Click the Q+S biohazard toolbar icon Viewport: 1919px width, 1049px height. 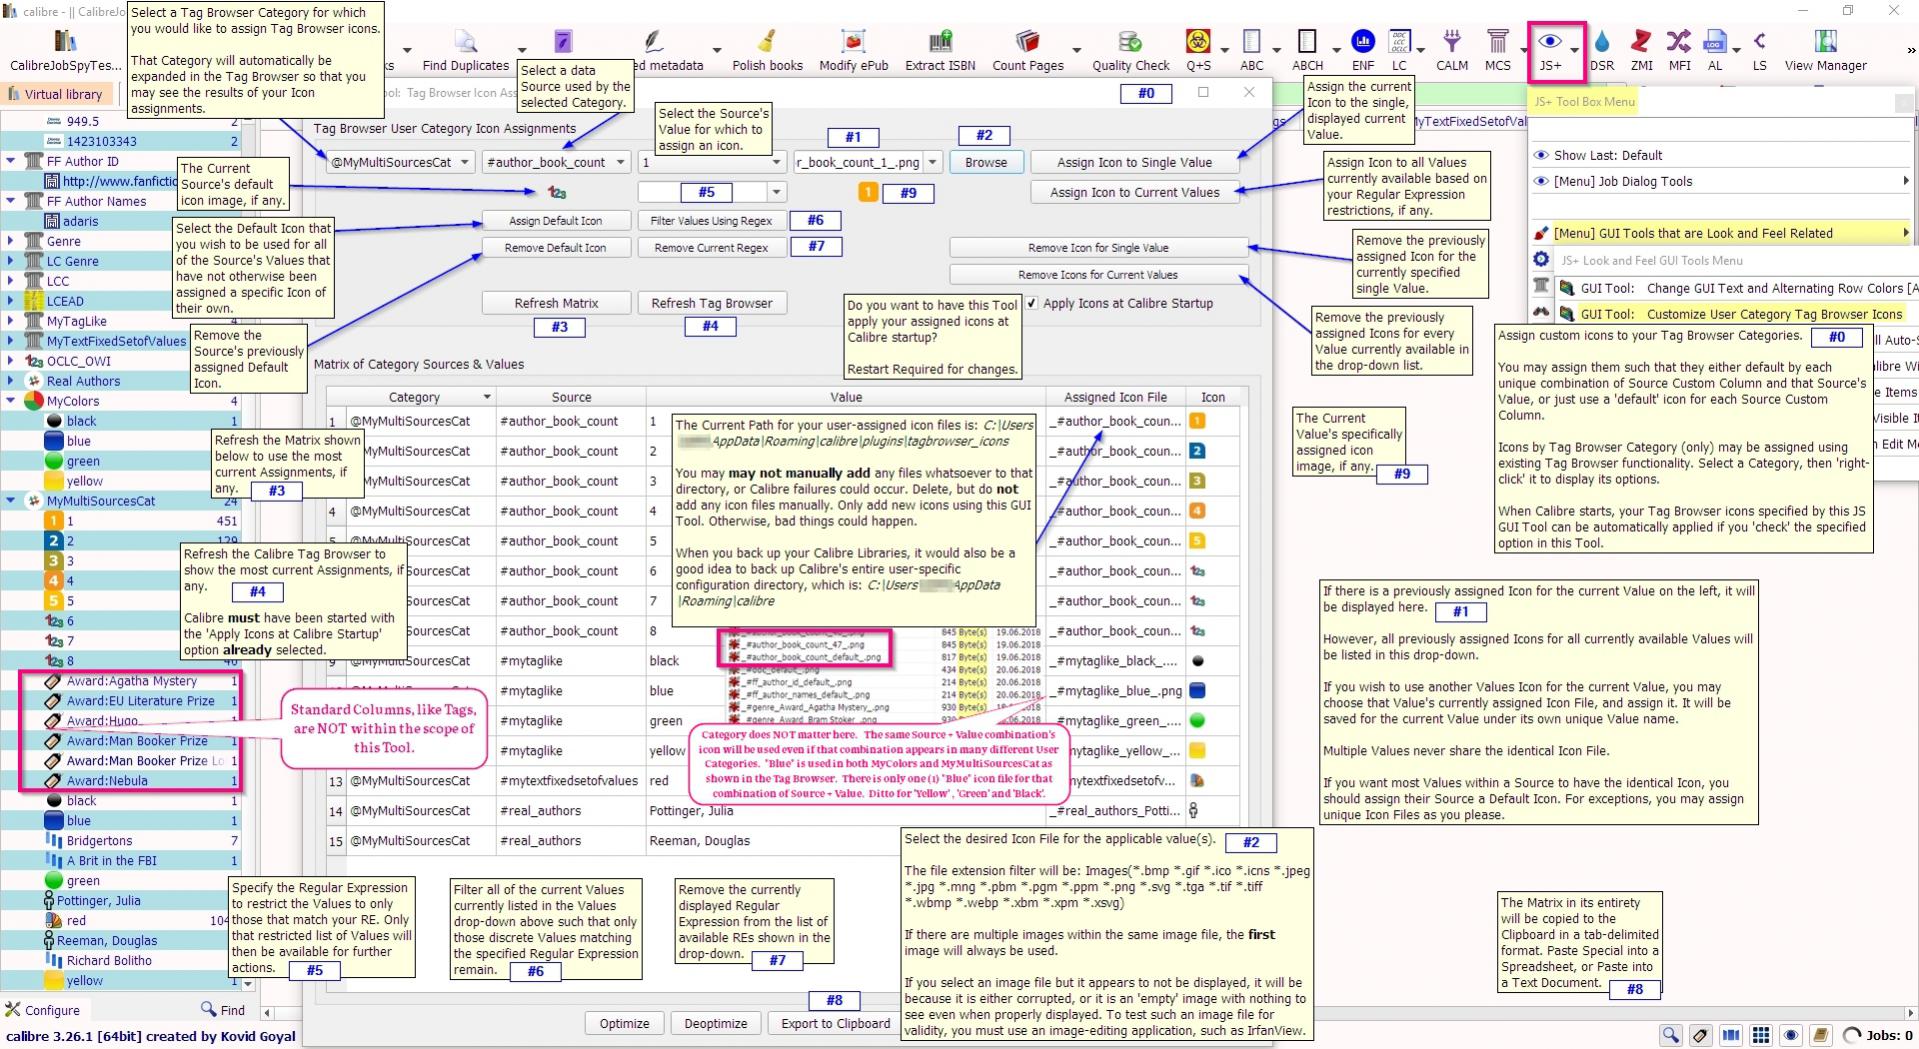click(x=1198, y=42)
